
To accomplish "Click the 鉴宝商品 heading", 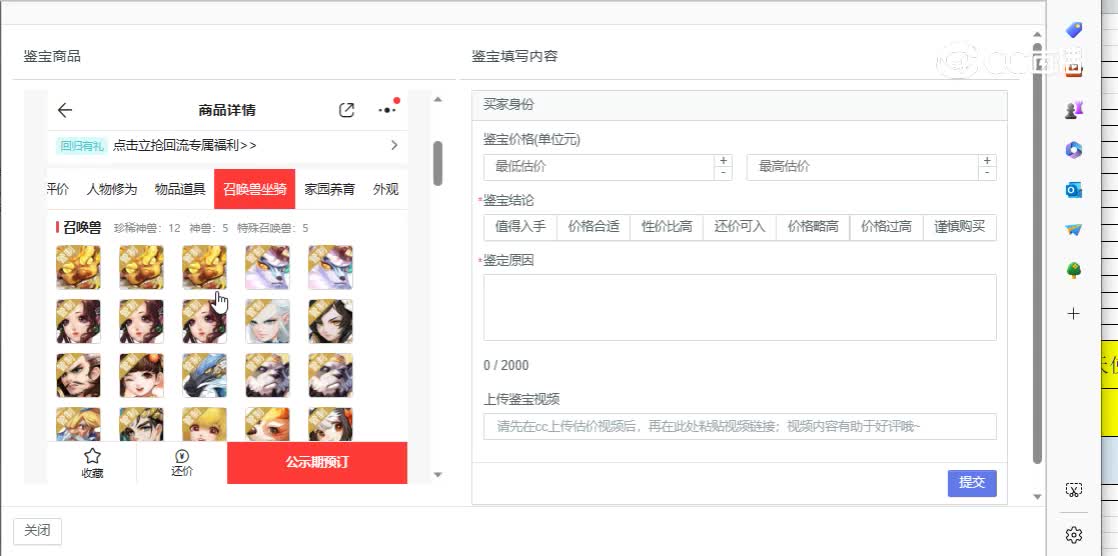I will [52, 56].
